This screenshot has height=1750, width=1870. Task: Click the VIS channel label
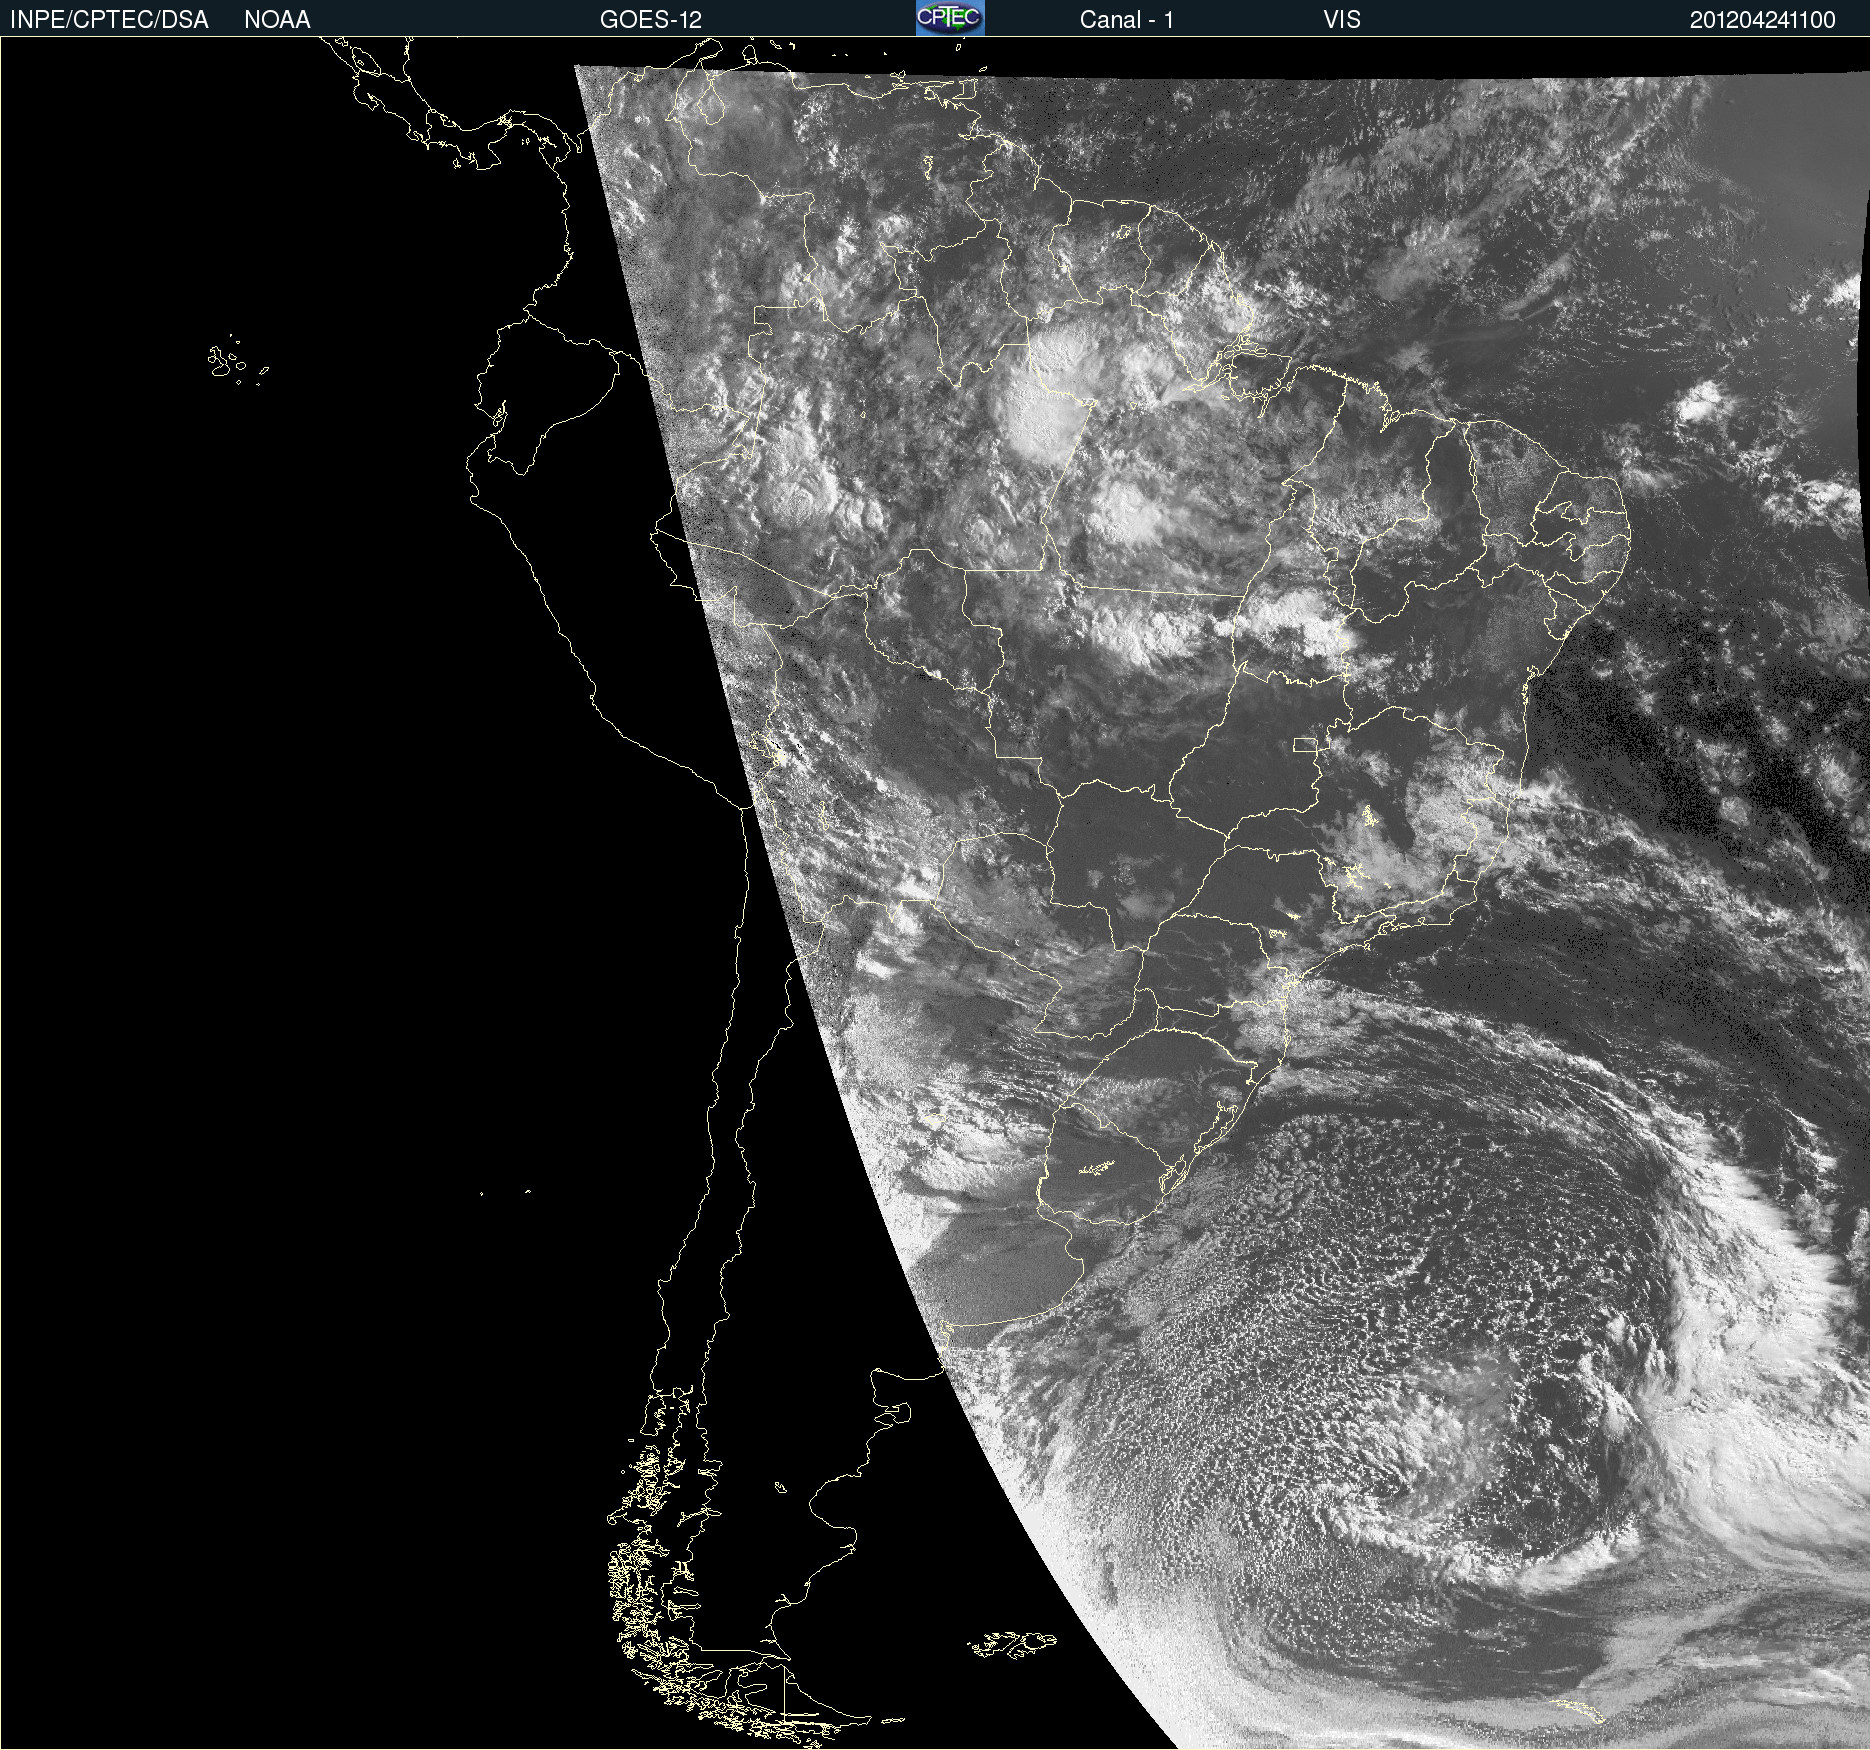[x=1342, y=20]
